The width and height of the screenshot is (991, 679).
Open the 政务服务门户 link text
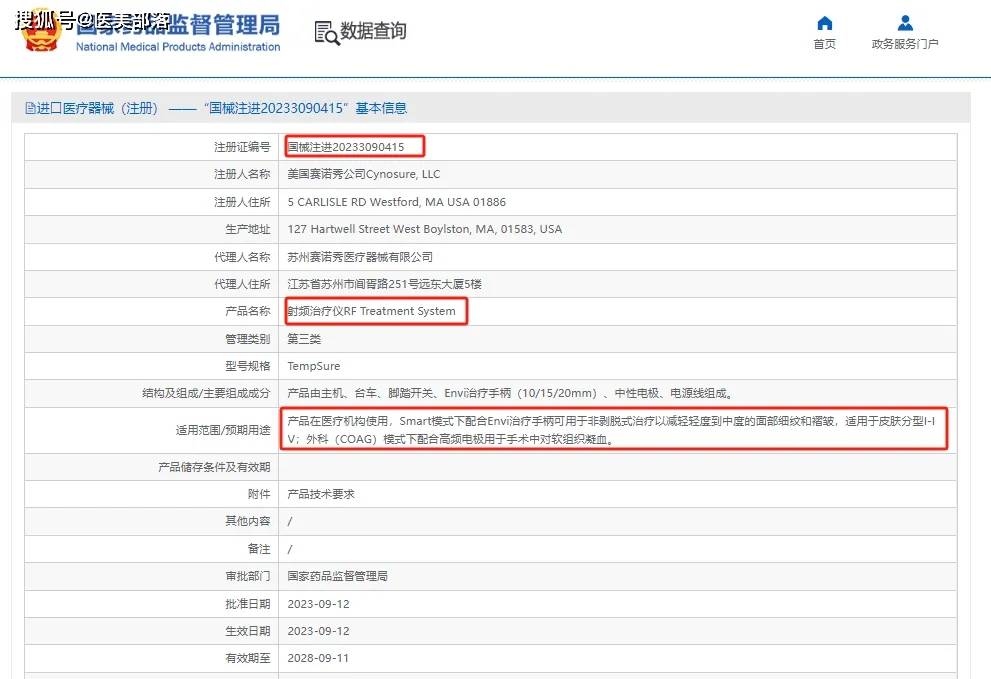click(x=905, y=44)
